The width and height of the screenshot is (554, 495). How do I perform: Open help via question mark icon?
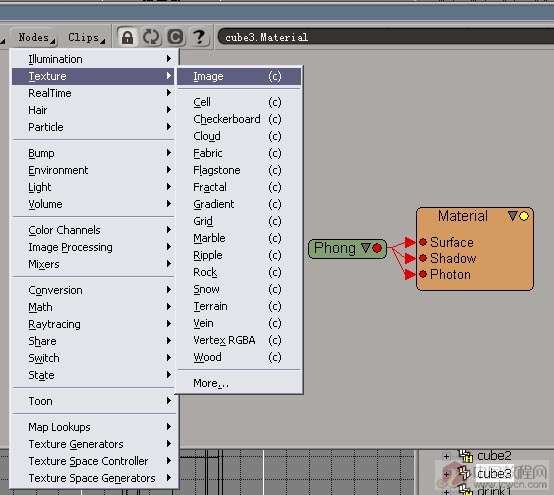tap(199, 37)
